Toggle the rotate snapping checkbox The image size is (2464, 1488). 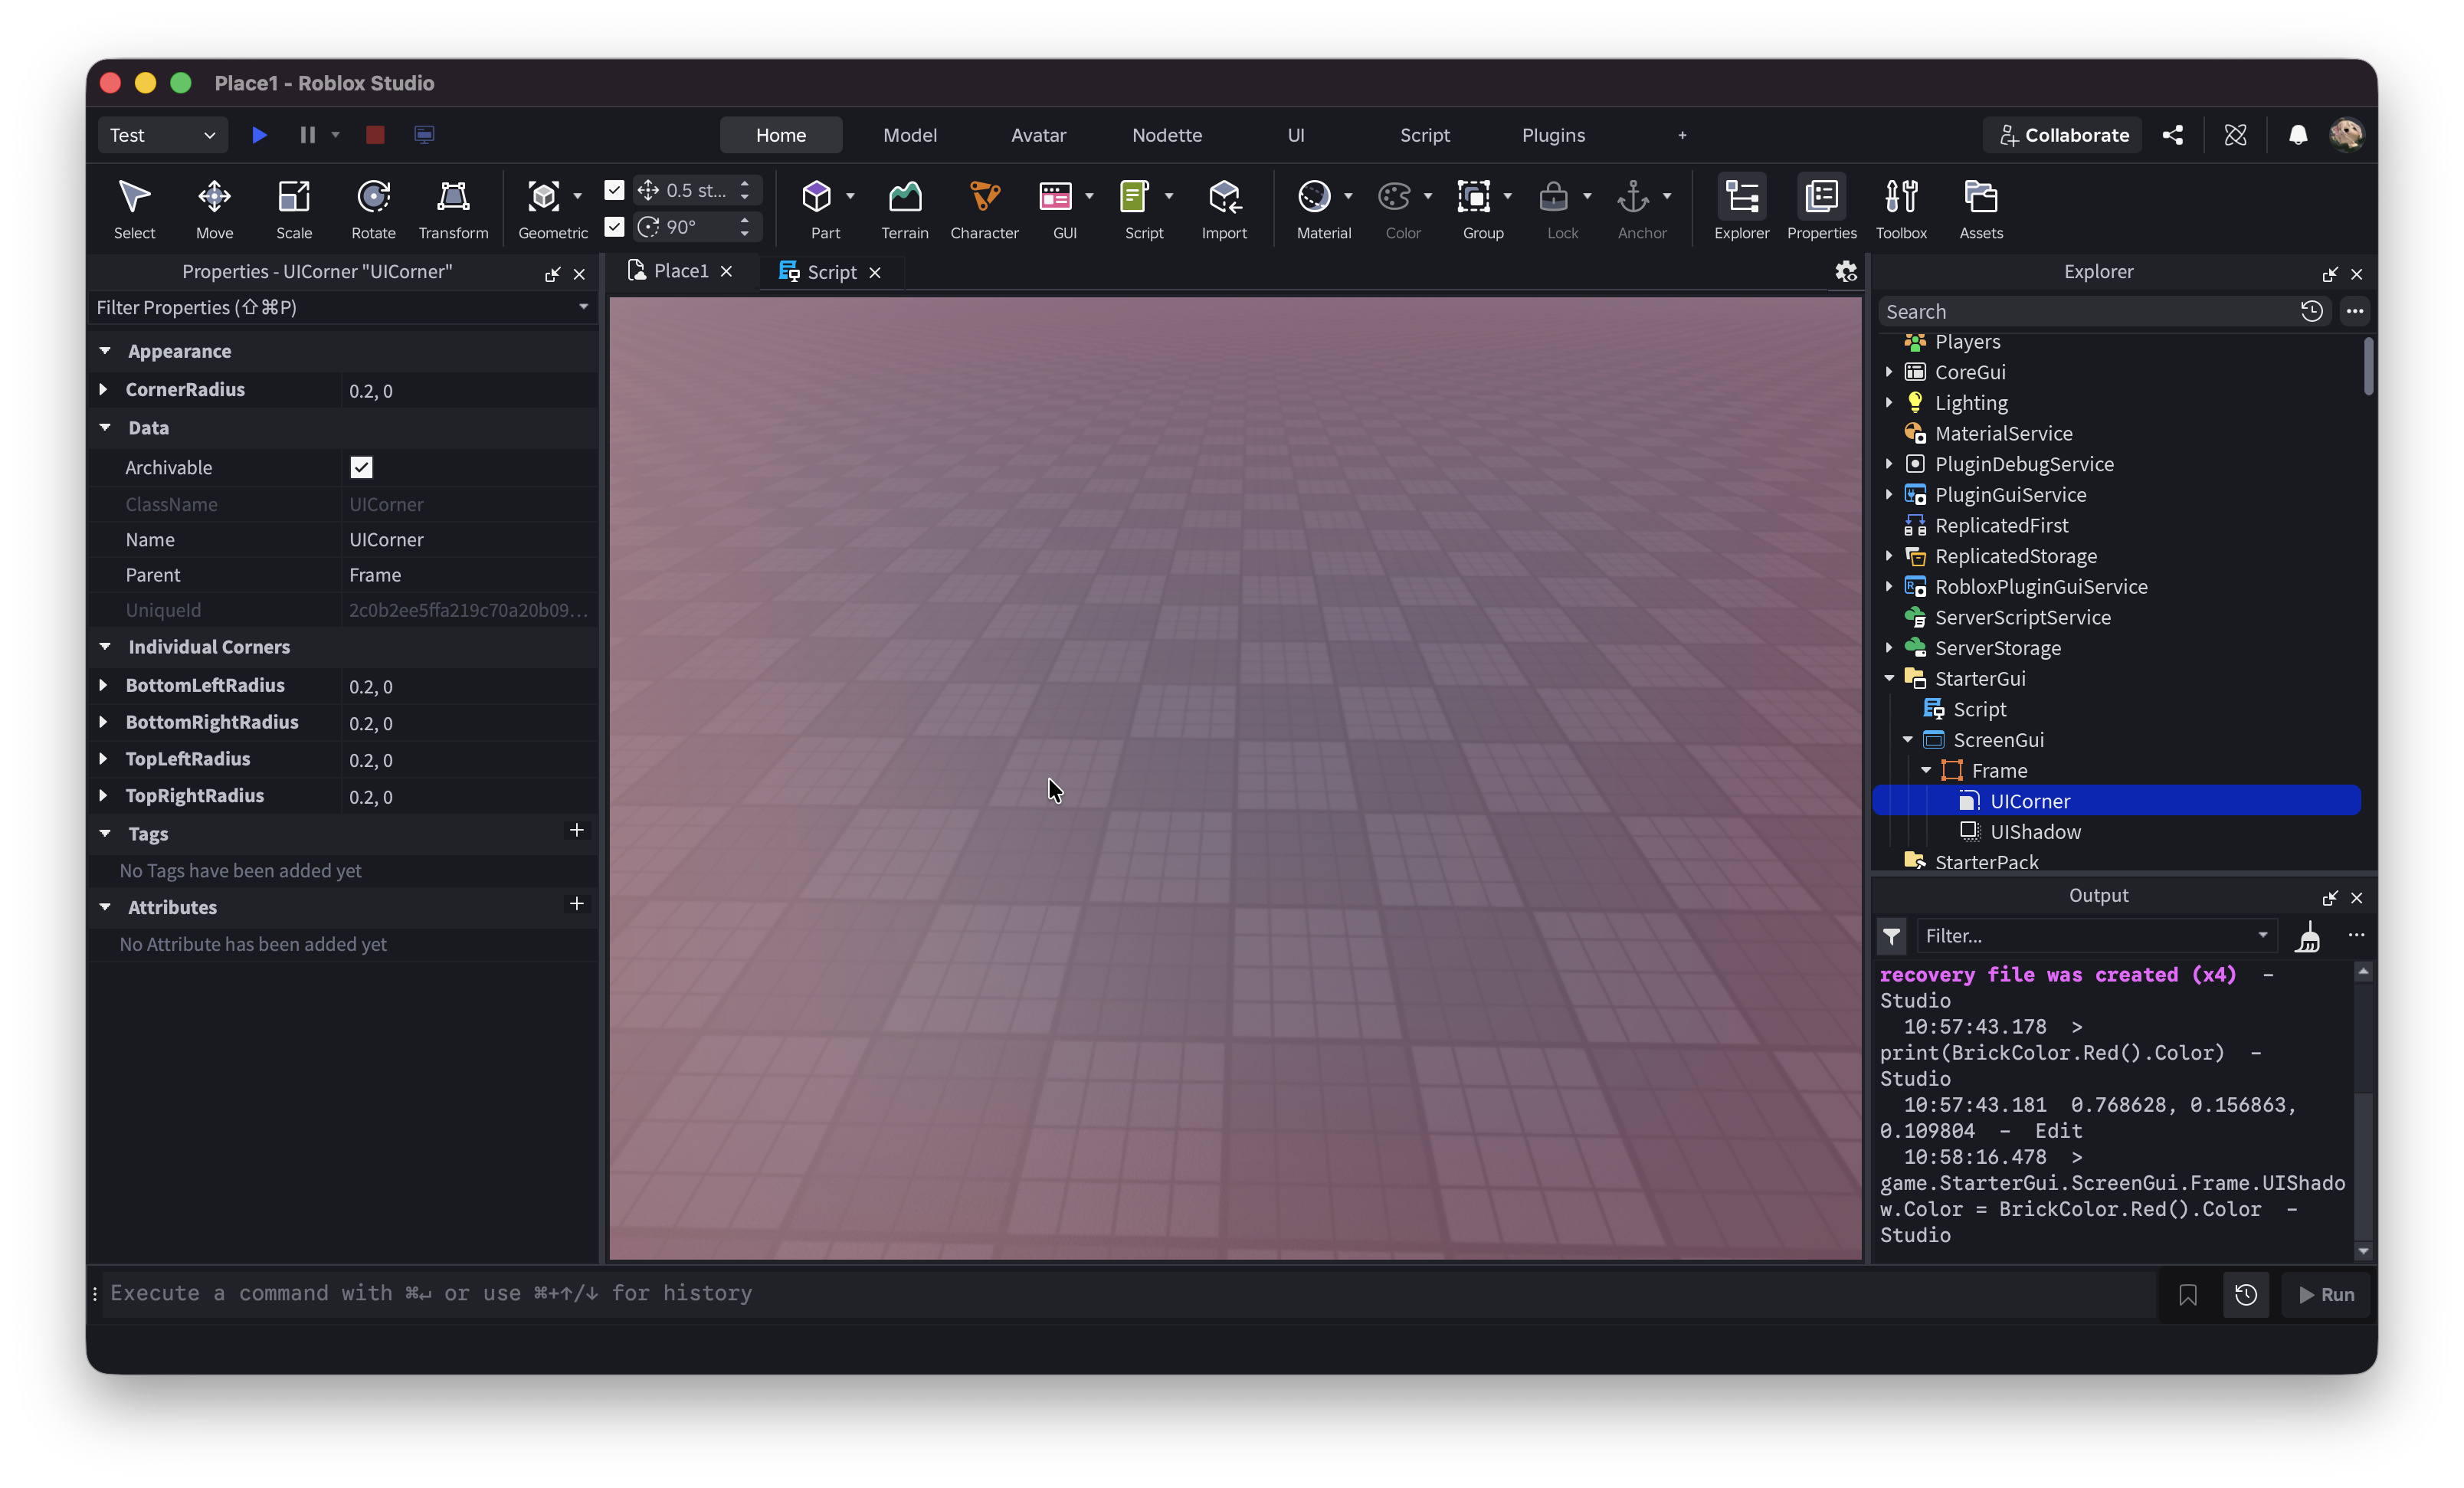(x=614, y=227)
